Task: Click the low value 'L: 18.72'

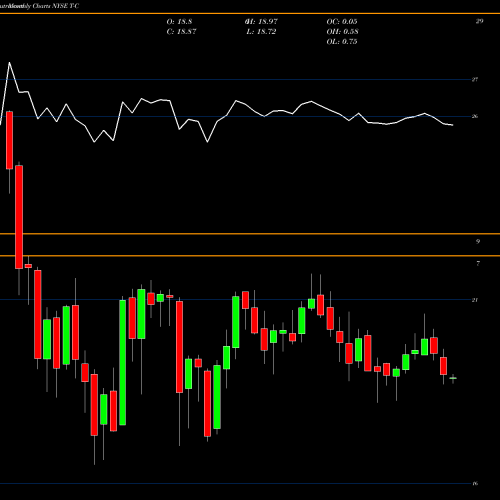Action: coord(261,32)
